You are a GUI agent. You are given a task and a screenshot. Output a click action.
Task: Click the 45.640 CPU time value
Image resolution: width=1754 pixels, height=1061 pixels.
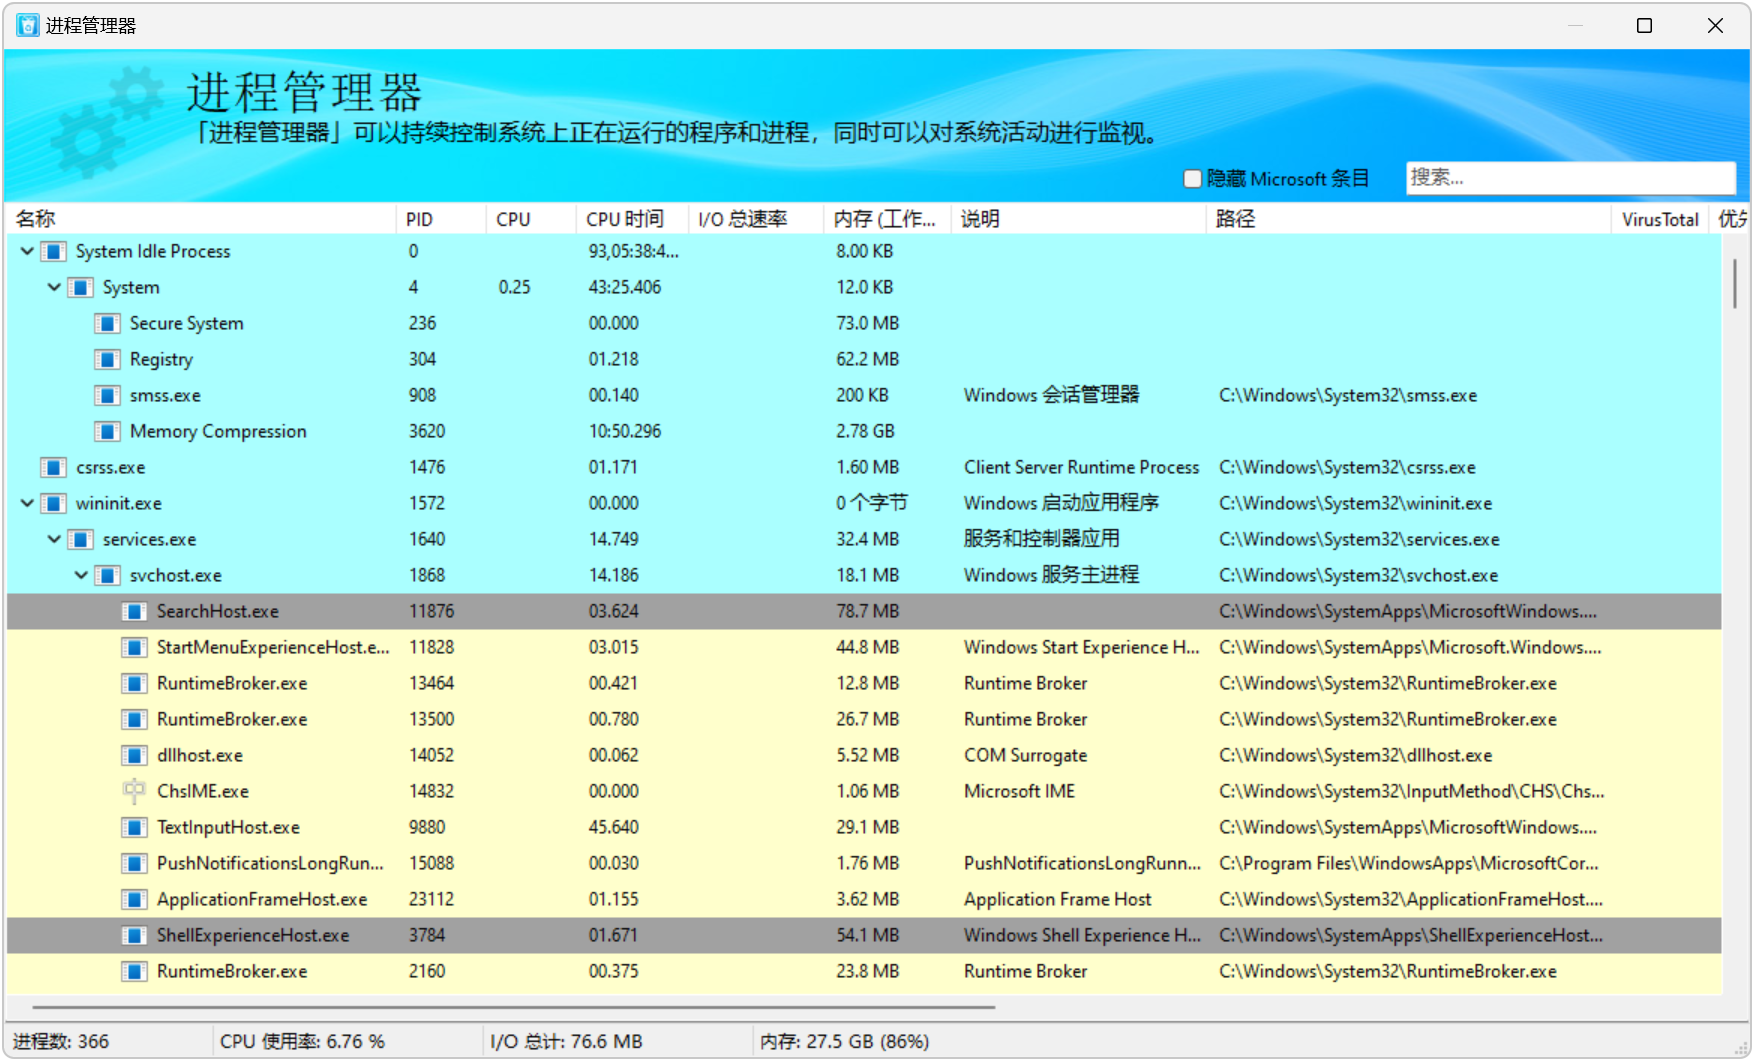coord(613,827)
